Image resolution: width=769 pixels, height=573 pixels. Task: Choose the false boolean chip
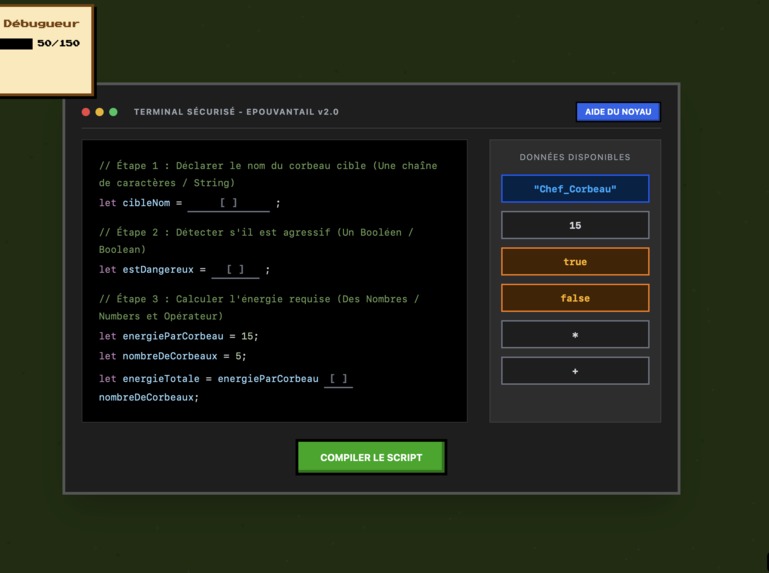(x=575, y=298)
